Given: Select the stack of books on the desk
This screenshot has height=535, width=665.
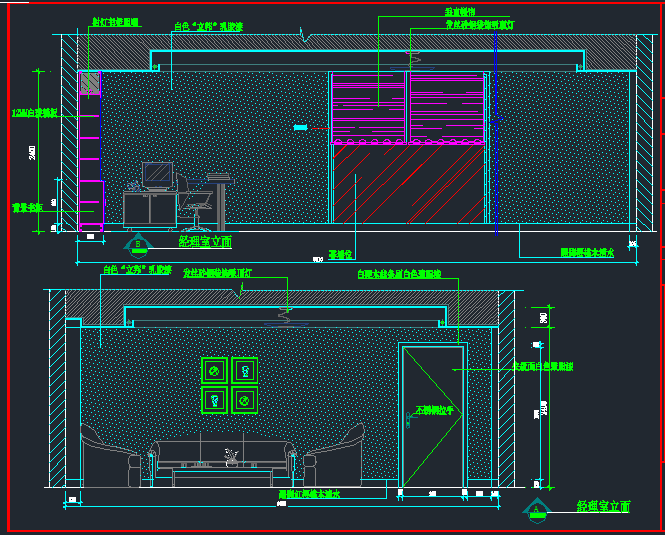Looking at the screenshot, I should (x=219, y=176).
